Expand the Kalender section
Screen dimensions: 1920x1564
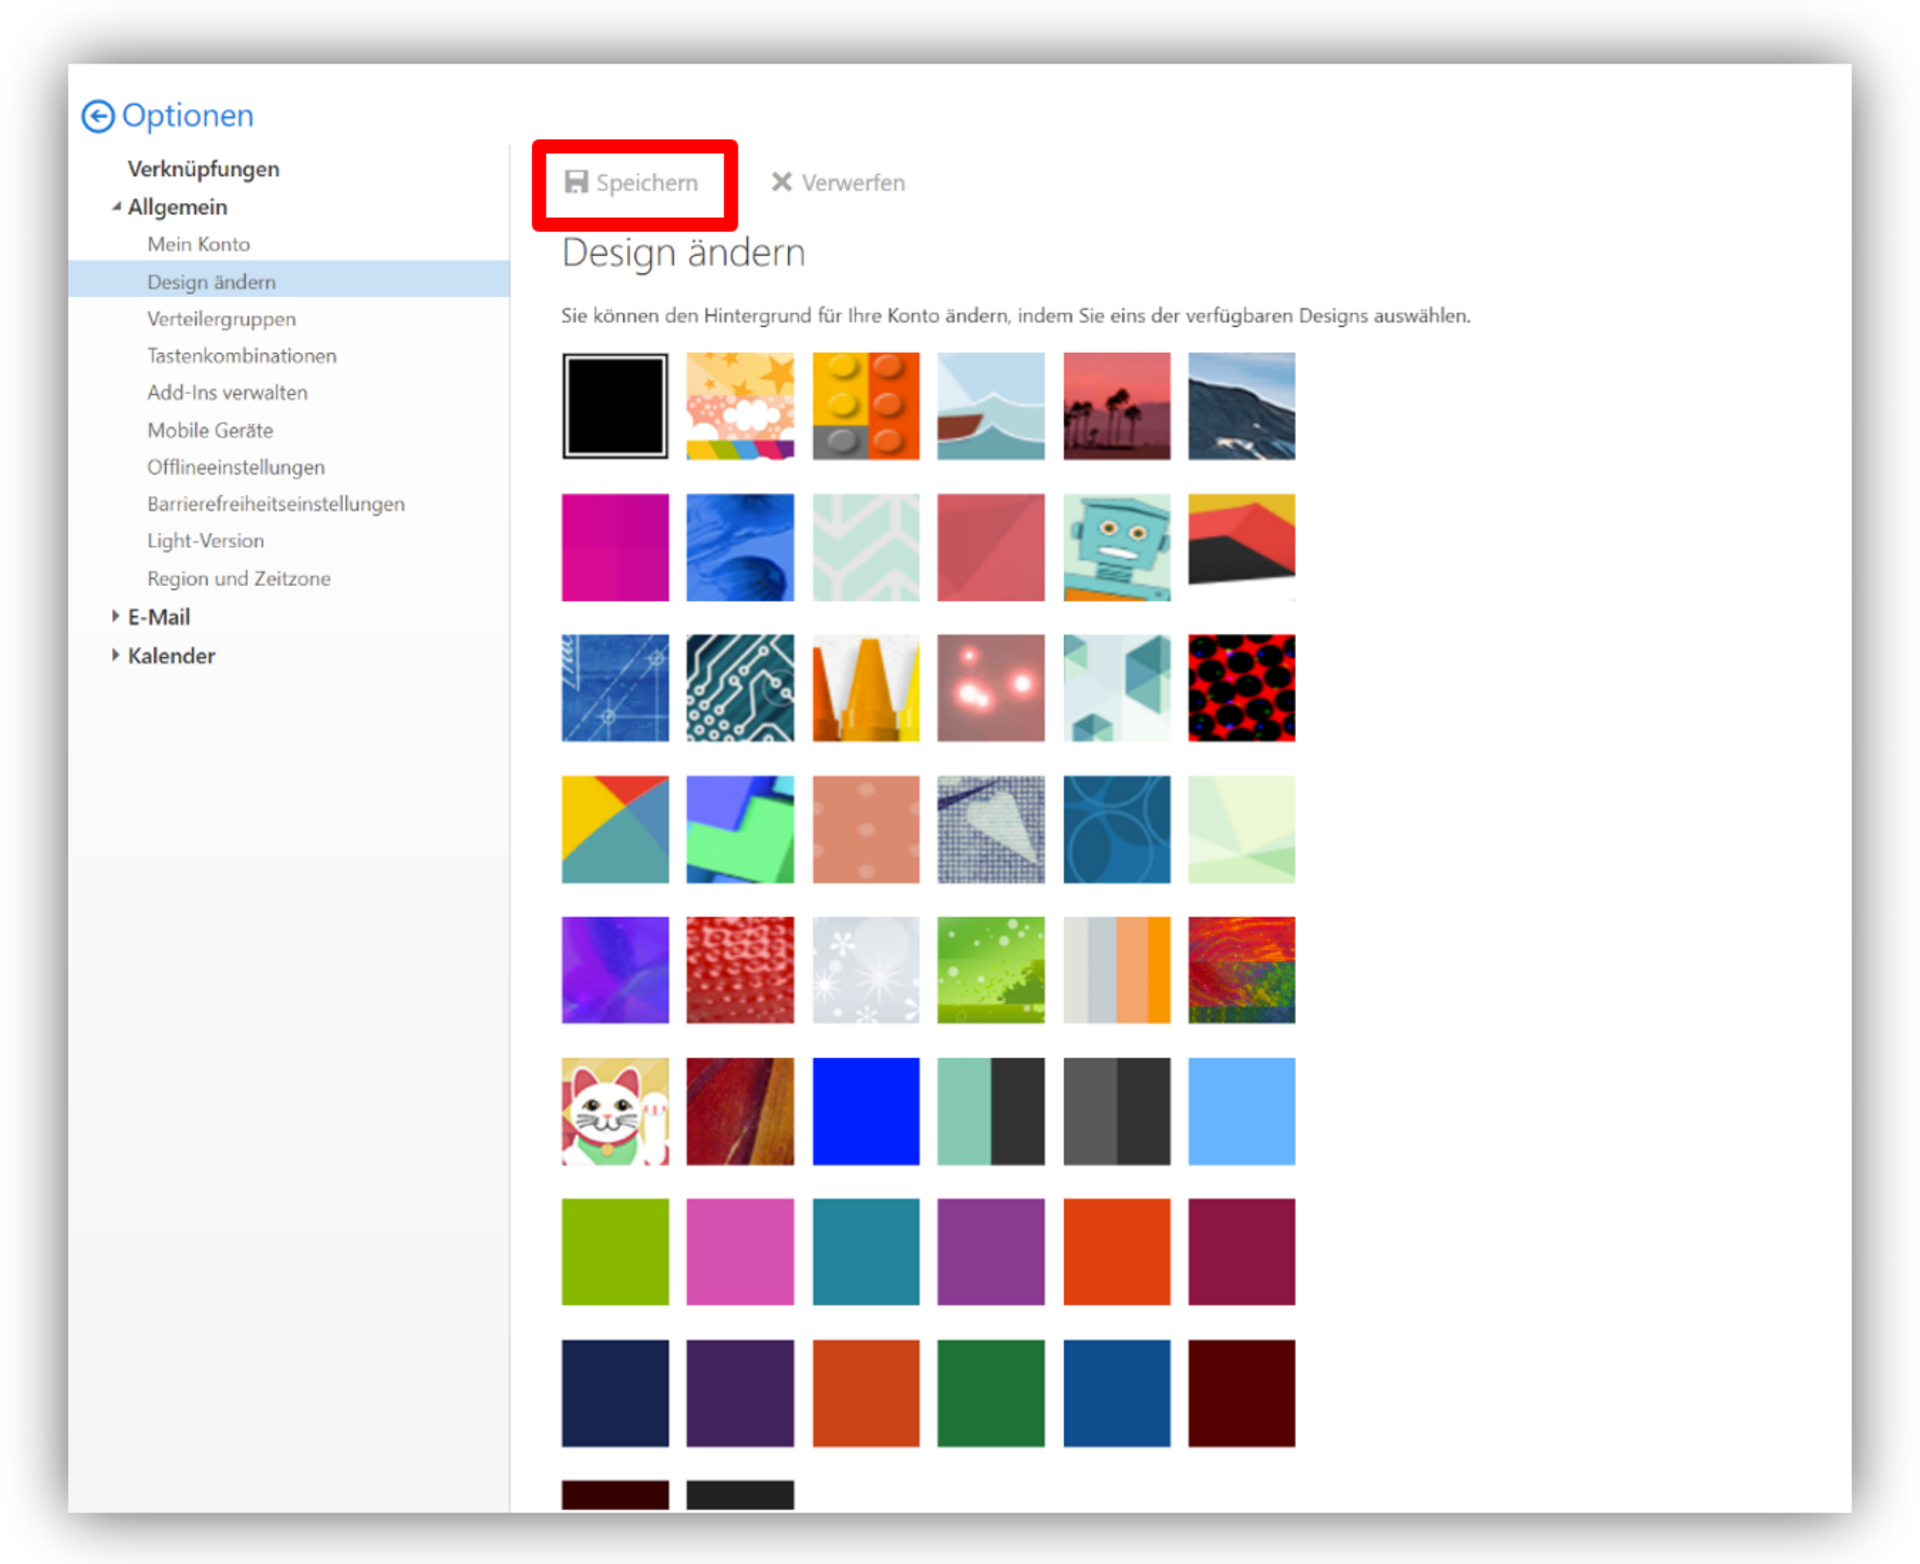click(116, 656)
